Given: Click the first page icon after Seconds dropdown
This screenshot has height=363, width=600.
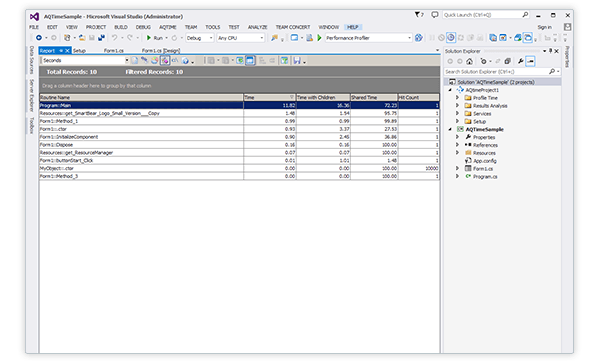Looking at the screenshot, I should (x=134, y=60).
